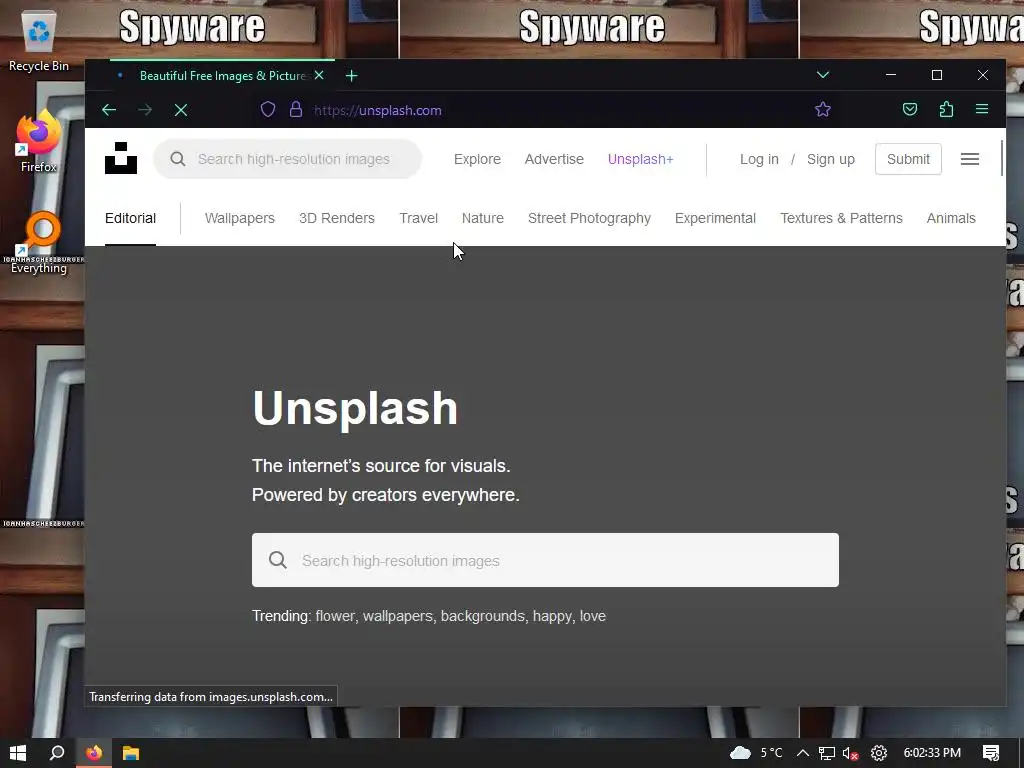Open the Advertise link
The width and height of the screenshot is (1024, 768).
pyautogui.click(x=554, y=159)
